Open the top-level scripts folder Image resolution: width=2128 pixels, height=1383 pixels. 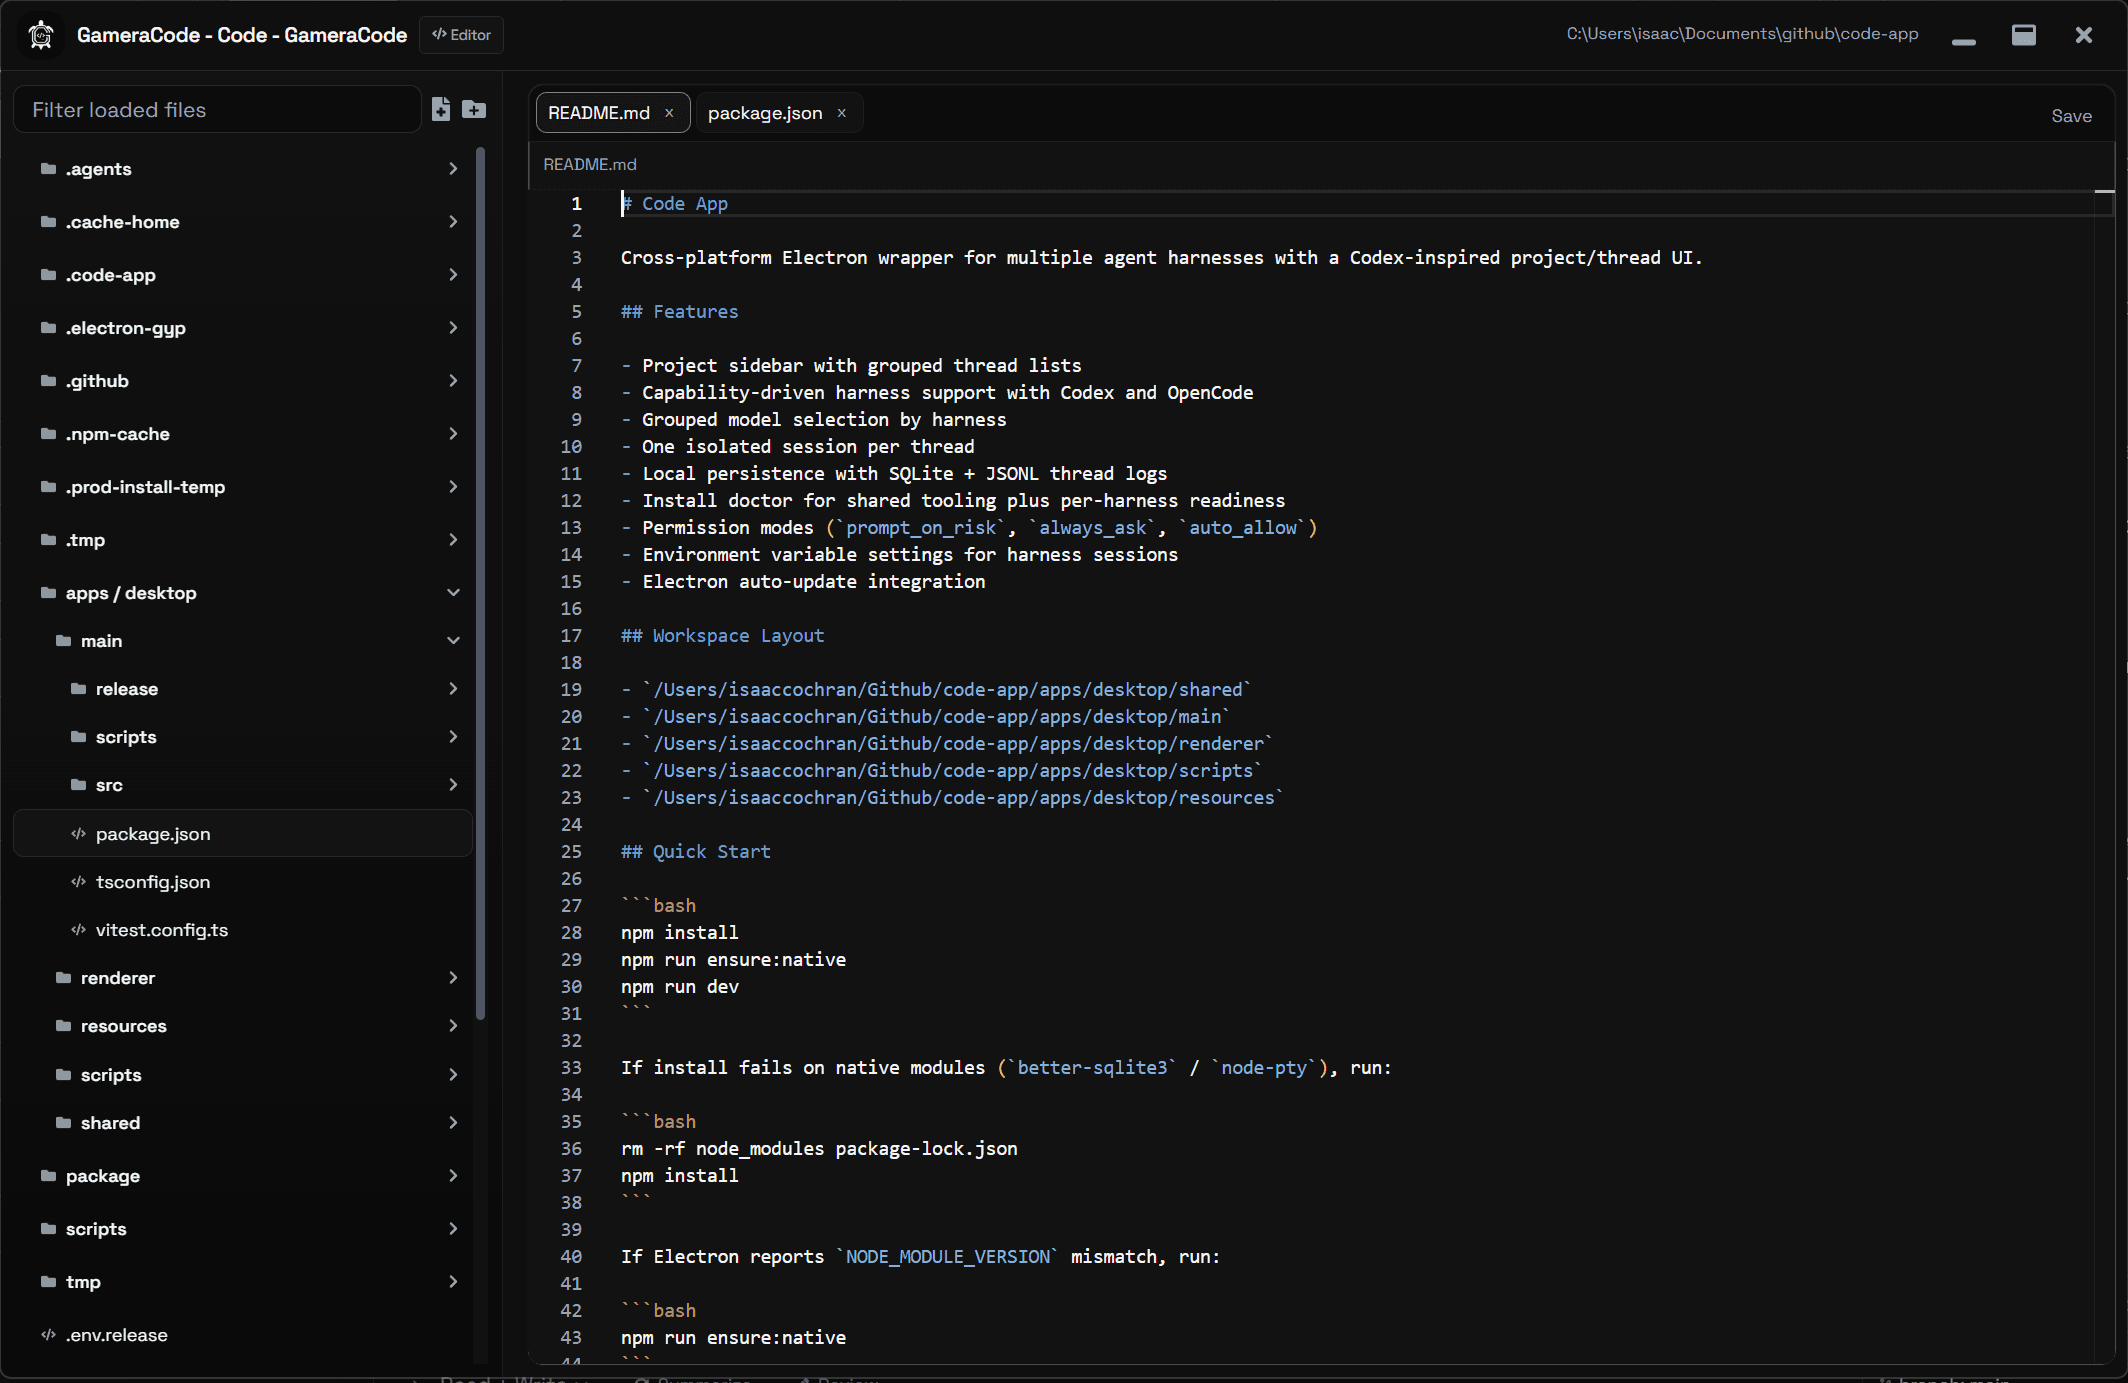243,1228
